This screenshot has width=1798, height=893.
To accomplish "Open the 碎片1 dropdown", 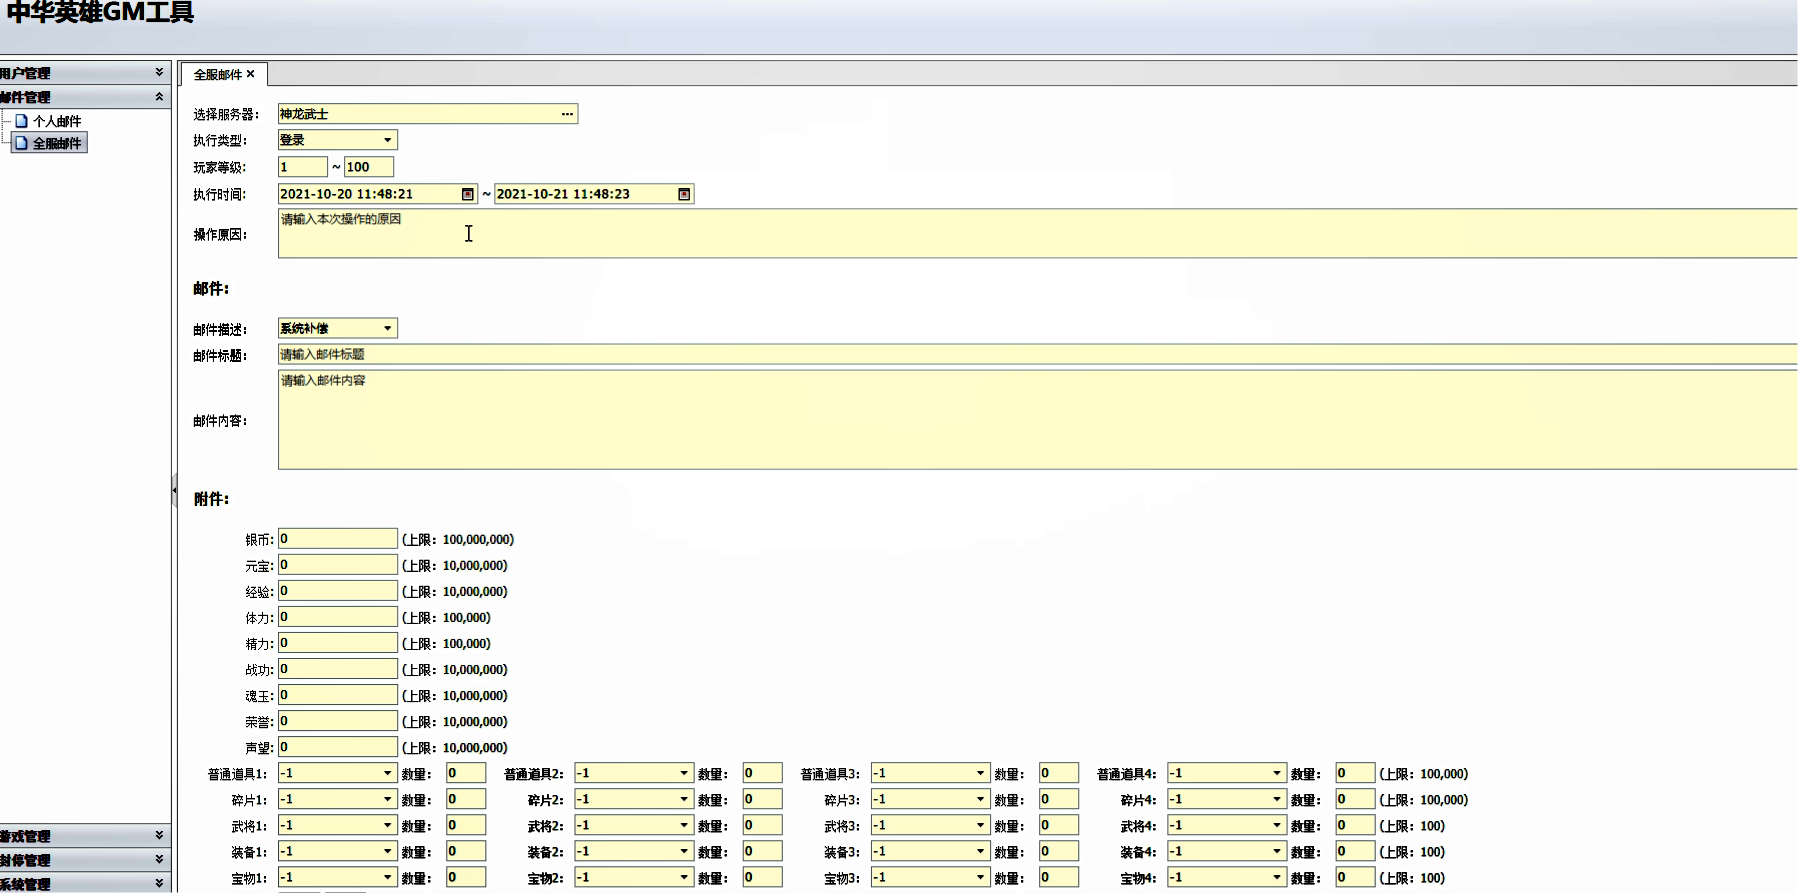I will 387,799.
